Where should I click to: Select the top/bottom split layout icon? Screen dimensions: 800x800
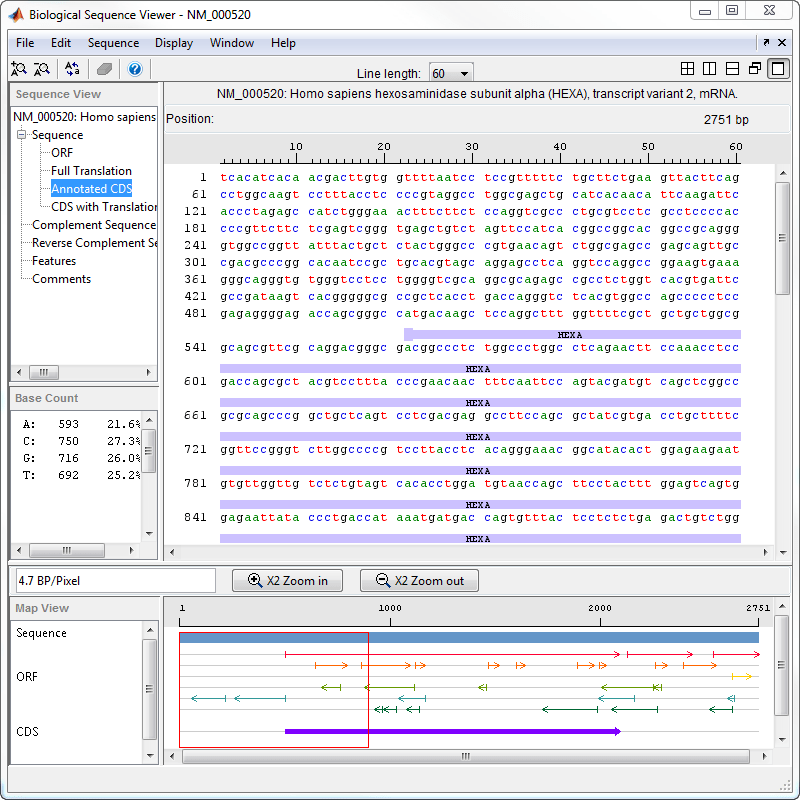(732, 69)
